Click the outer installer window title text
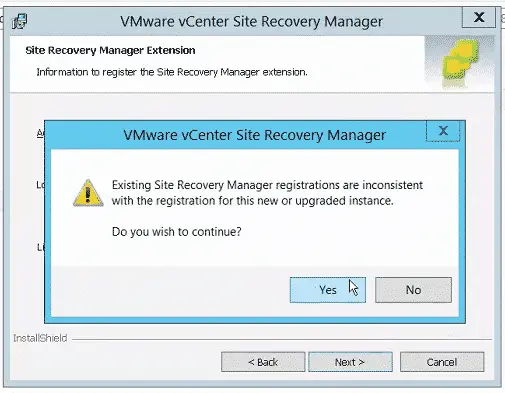505x393 pixels. point(251,22)
